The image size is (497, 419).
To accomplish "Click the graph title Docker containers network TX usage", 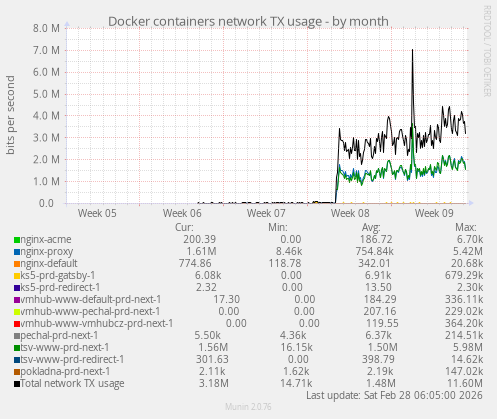I will click(248, 22).
